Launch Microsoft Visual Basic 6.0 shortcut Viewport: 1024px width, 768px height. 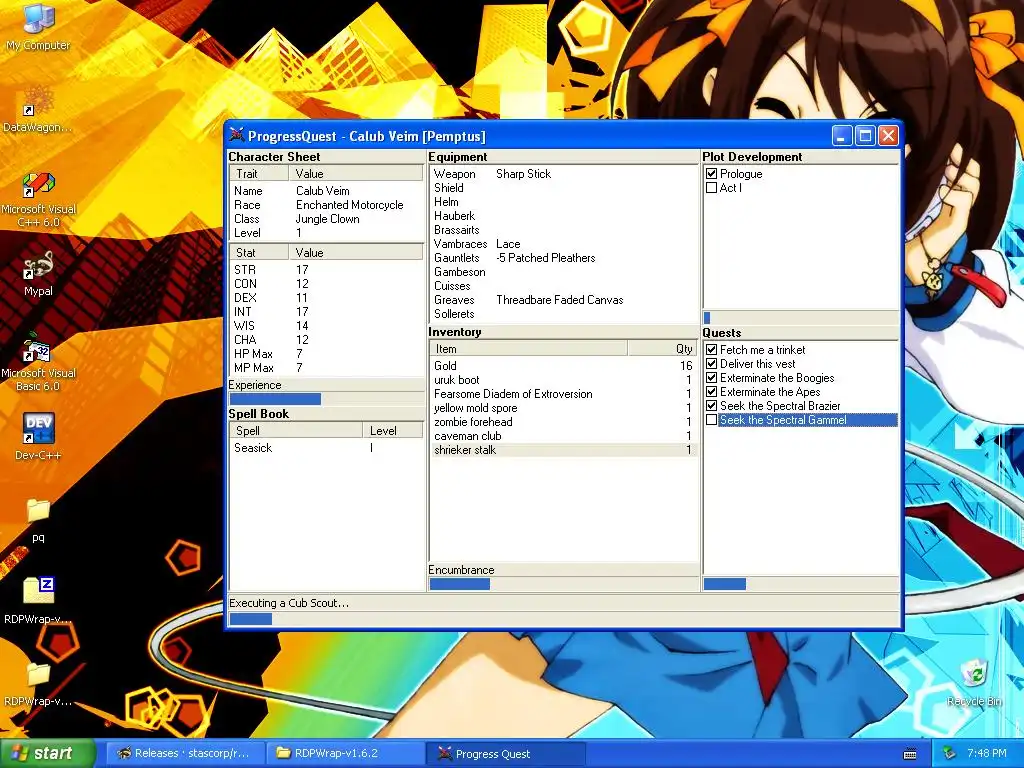38,364
